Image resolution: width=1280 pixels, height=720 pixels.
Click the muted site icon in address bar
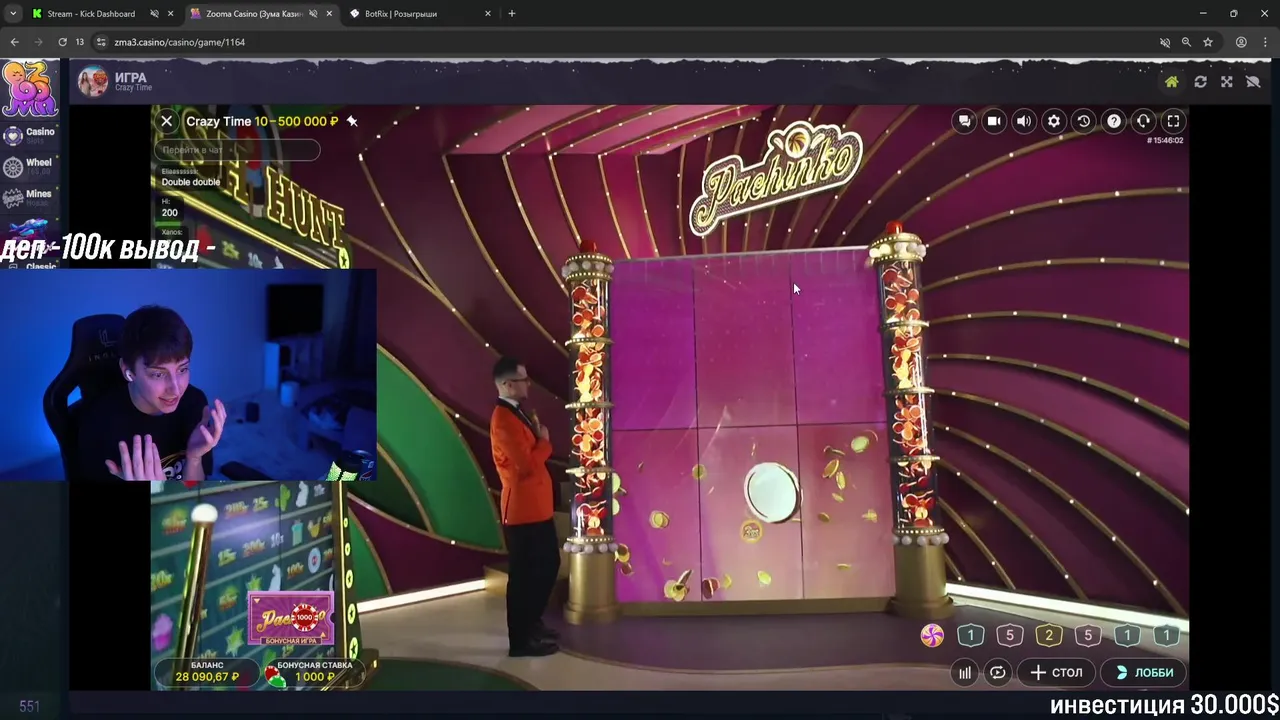click(1164, 42)
